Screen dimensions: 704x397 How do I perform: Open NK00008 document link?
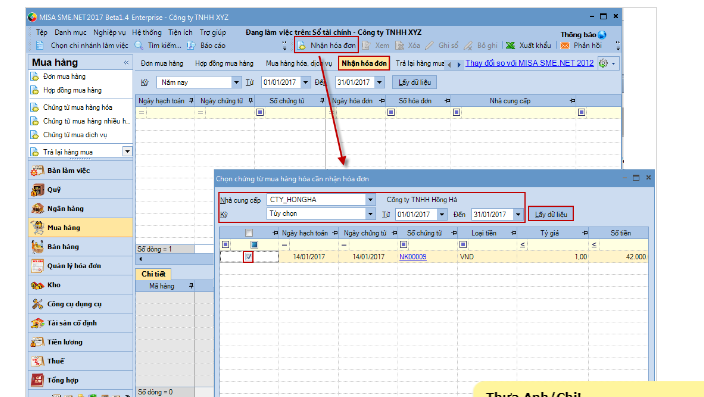pos(413,257)
